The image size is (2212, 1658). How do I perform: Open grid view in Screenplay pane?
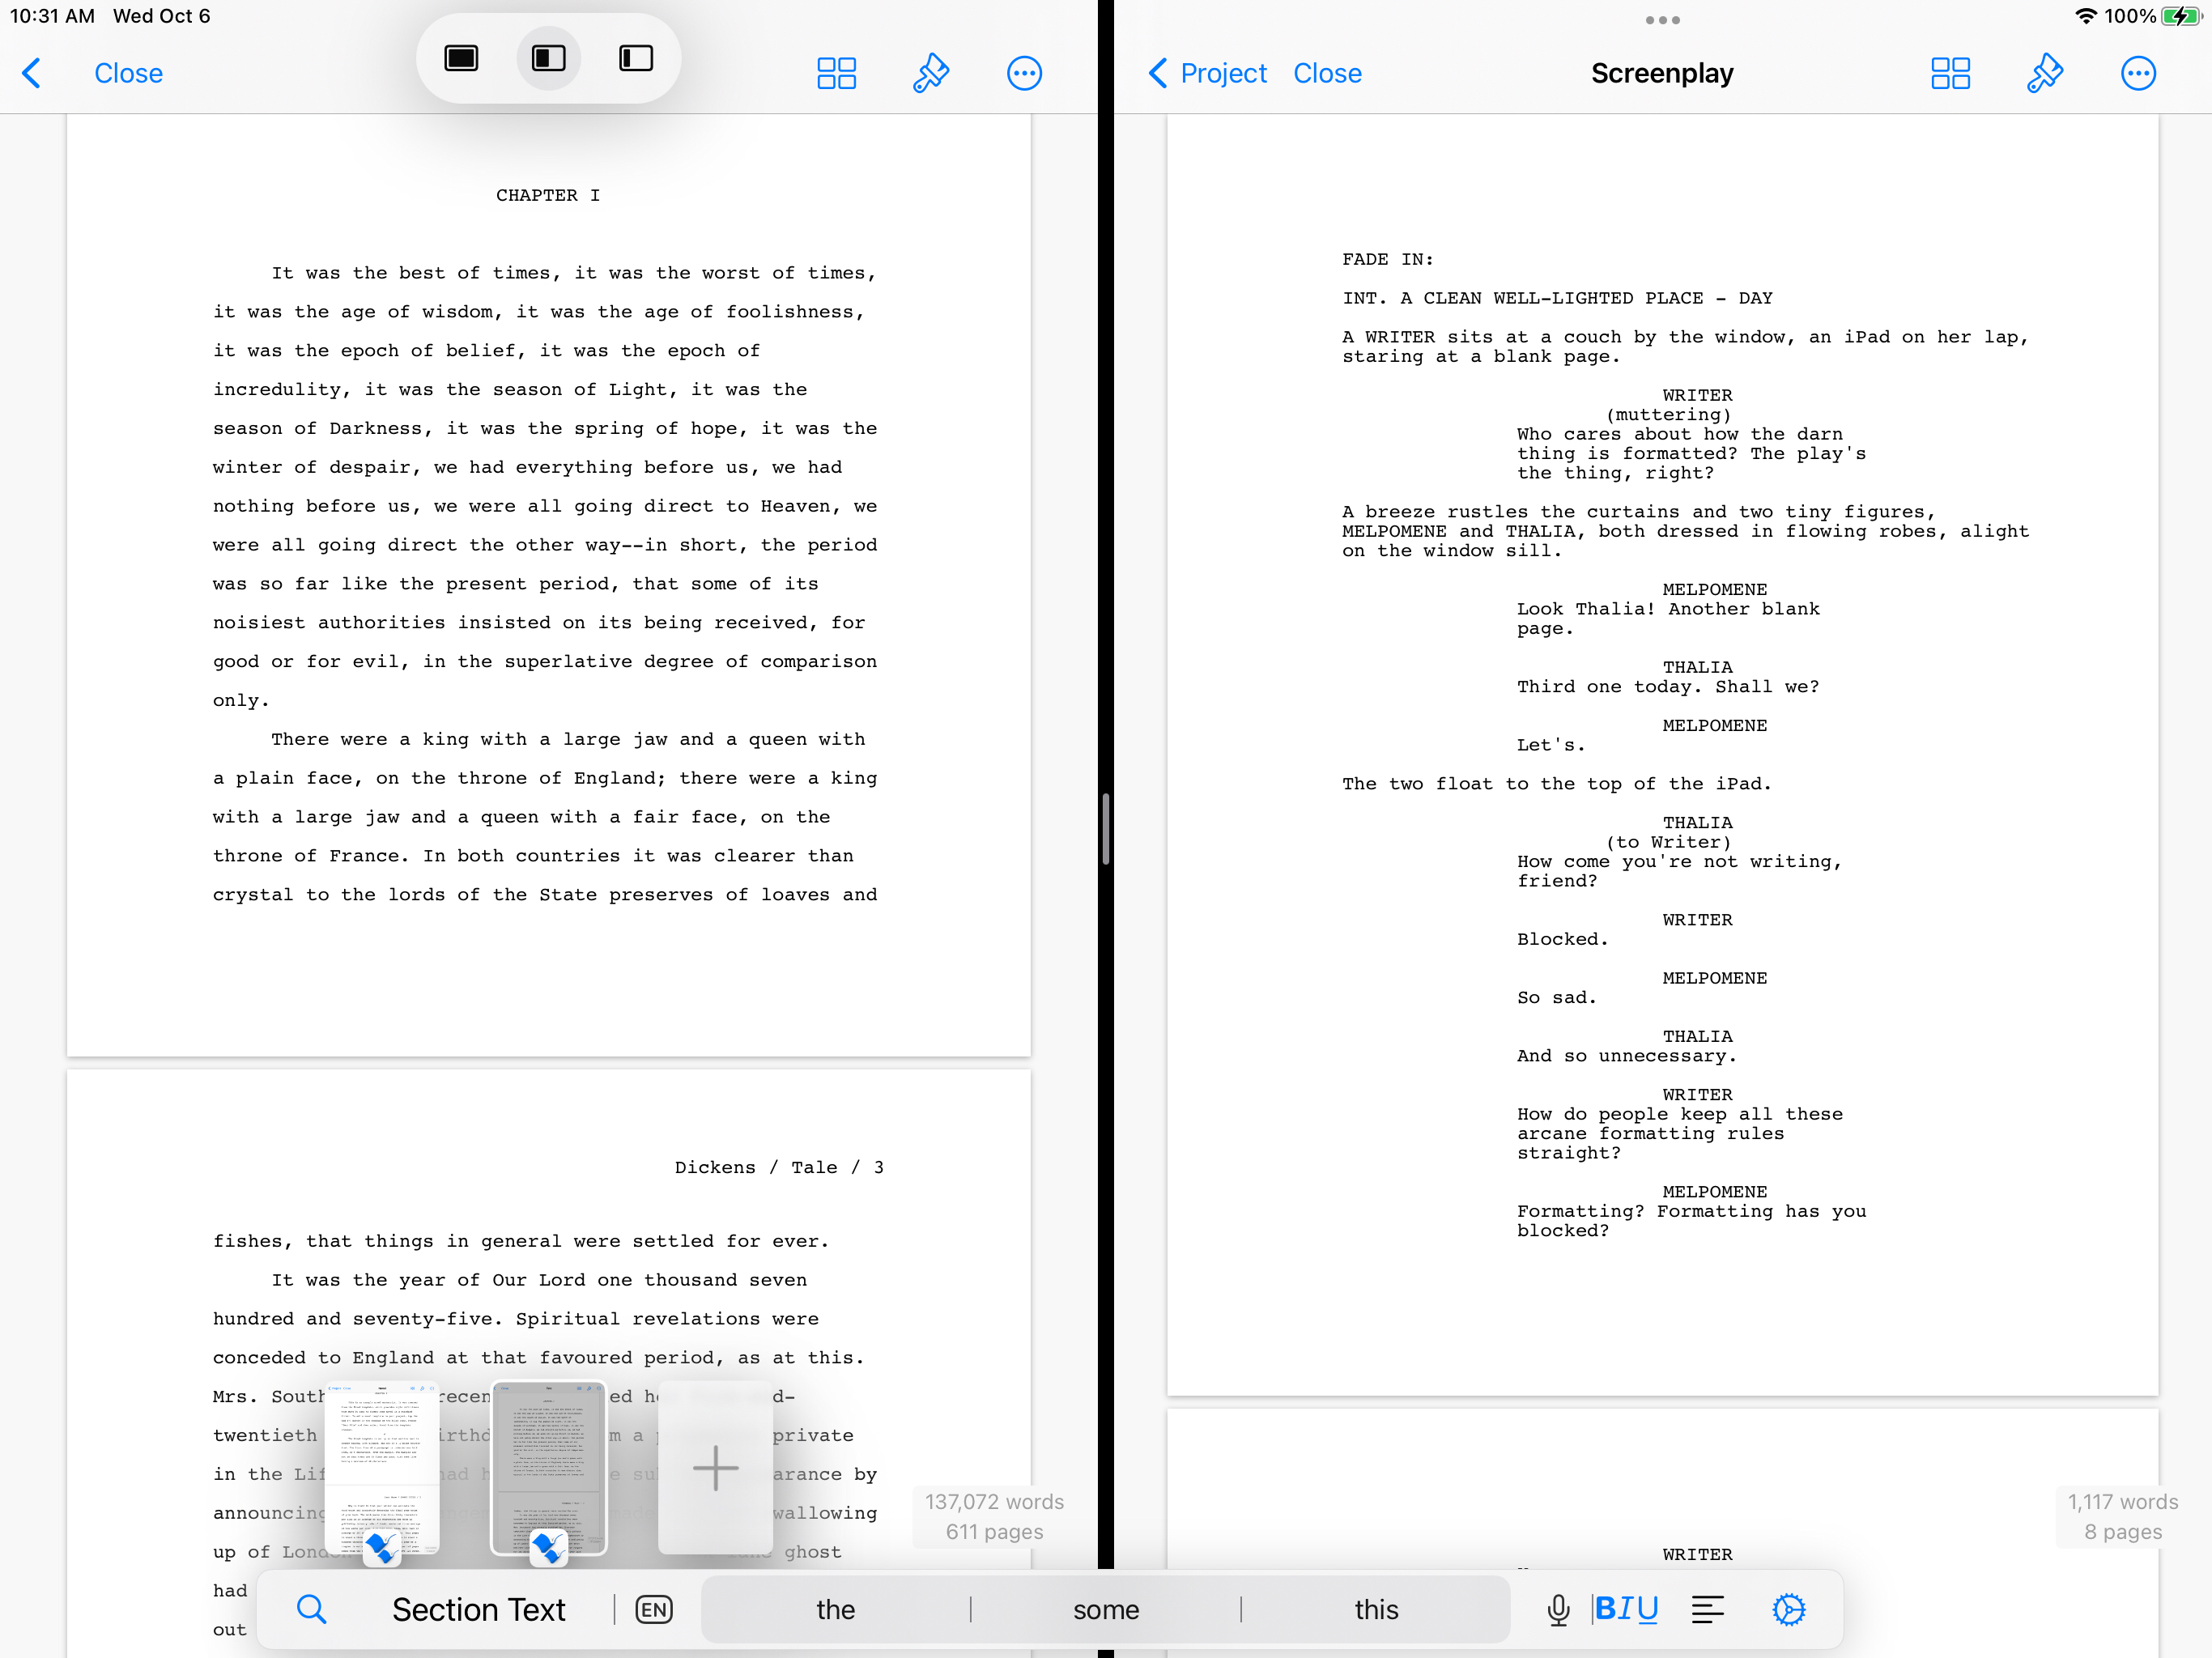[x=1950, y=73]
